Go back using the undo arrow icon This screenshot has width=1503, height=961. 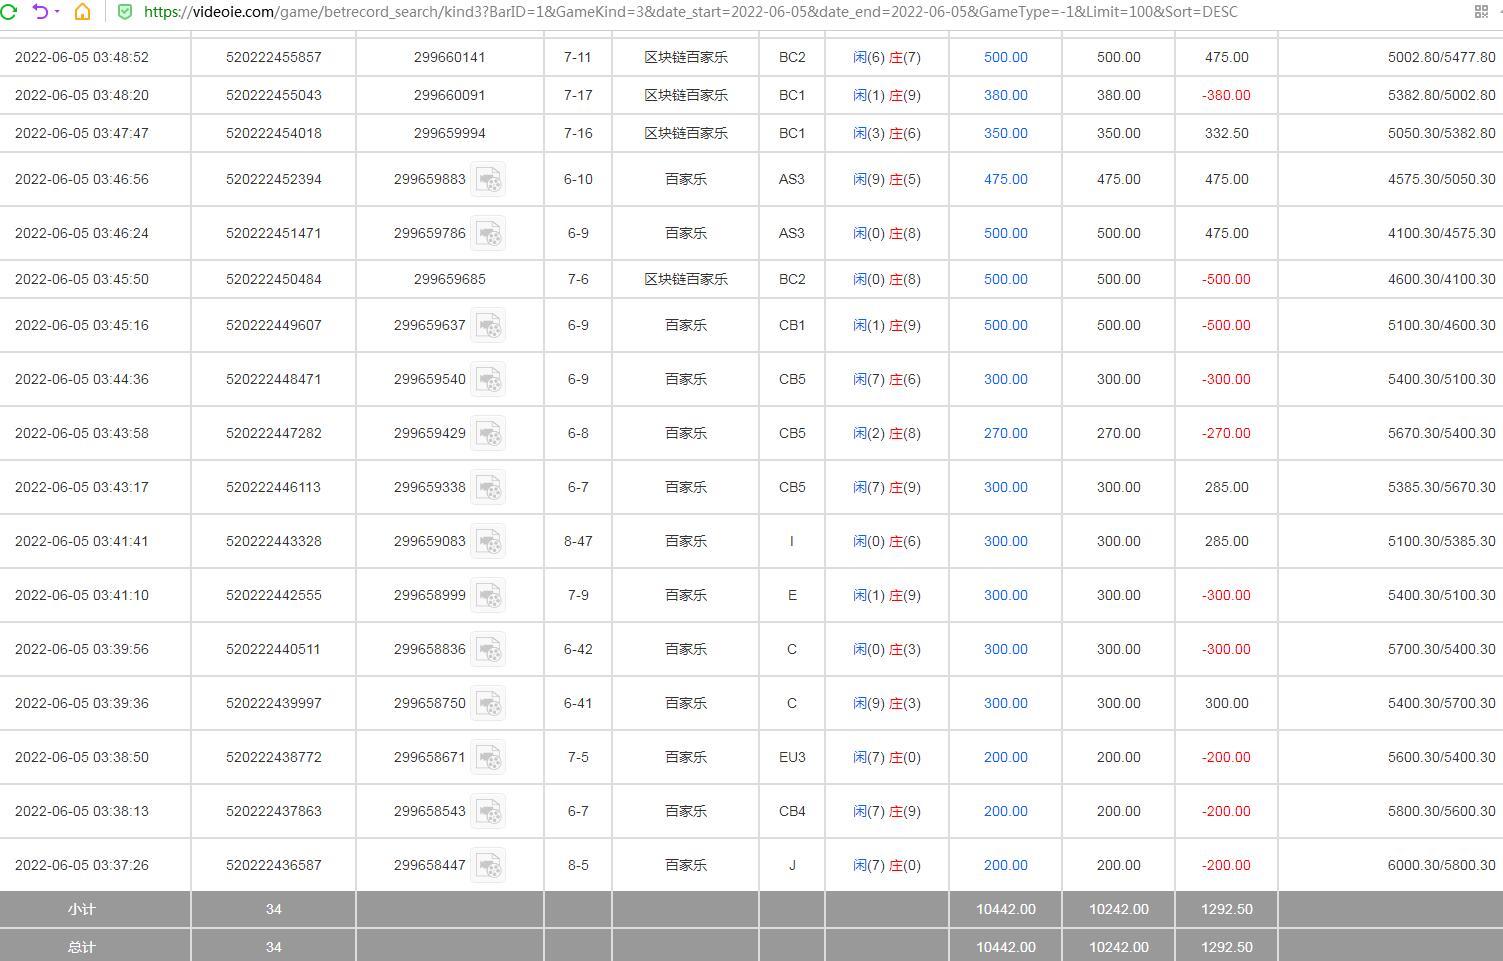tap(40, 12)
